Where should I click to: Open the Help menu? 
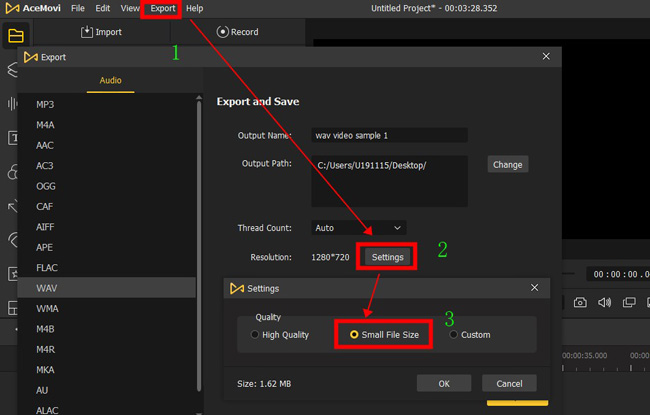pos(194,8)
